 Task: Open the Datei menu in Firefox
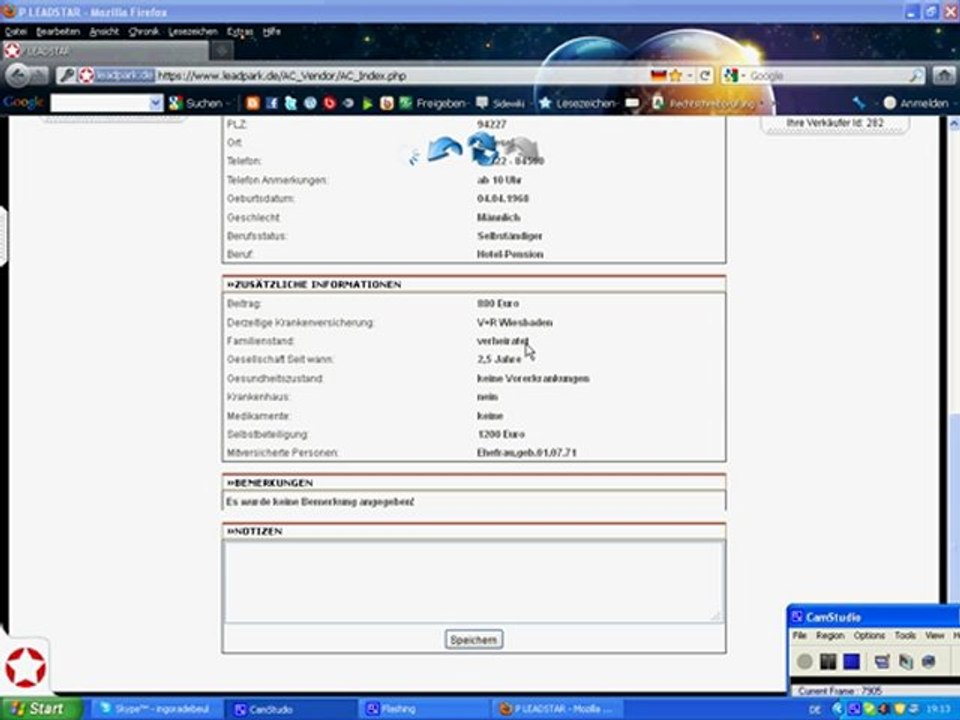pos(15,32)
